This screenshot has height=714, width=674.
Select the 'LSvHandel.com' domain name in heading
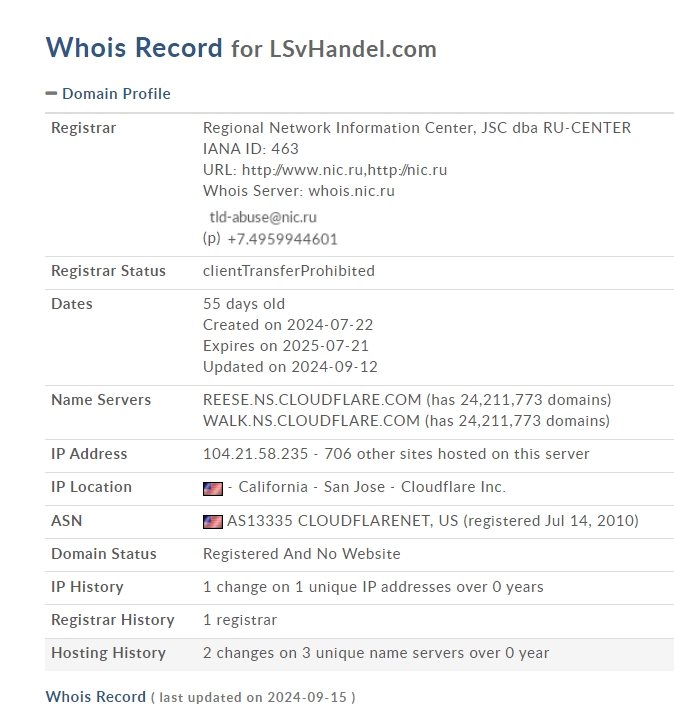pos(353,49)
